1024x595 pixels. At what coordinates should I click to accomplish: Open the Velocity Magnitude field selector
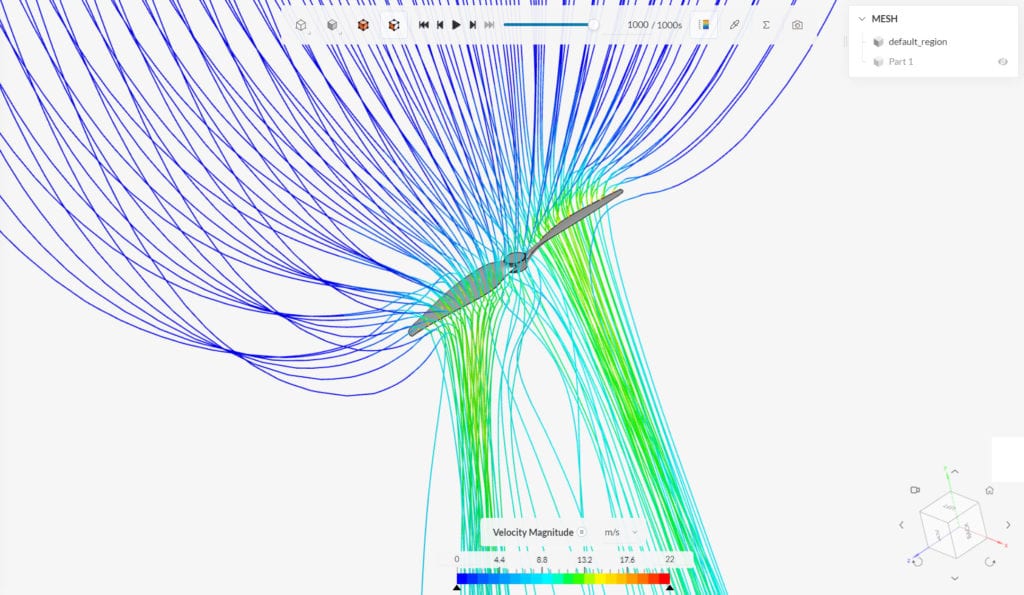pyautogui.click(x=533, y=532)
